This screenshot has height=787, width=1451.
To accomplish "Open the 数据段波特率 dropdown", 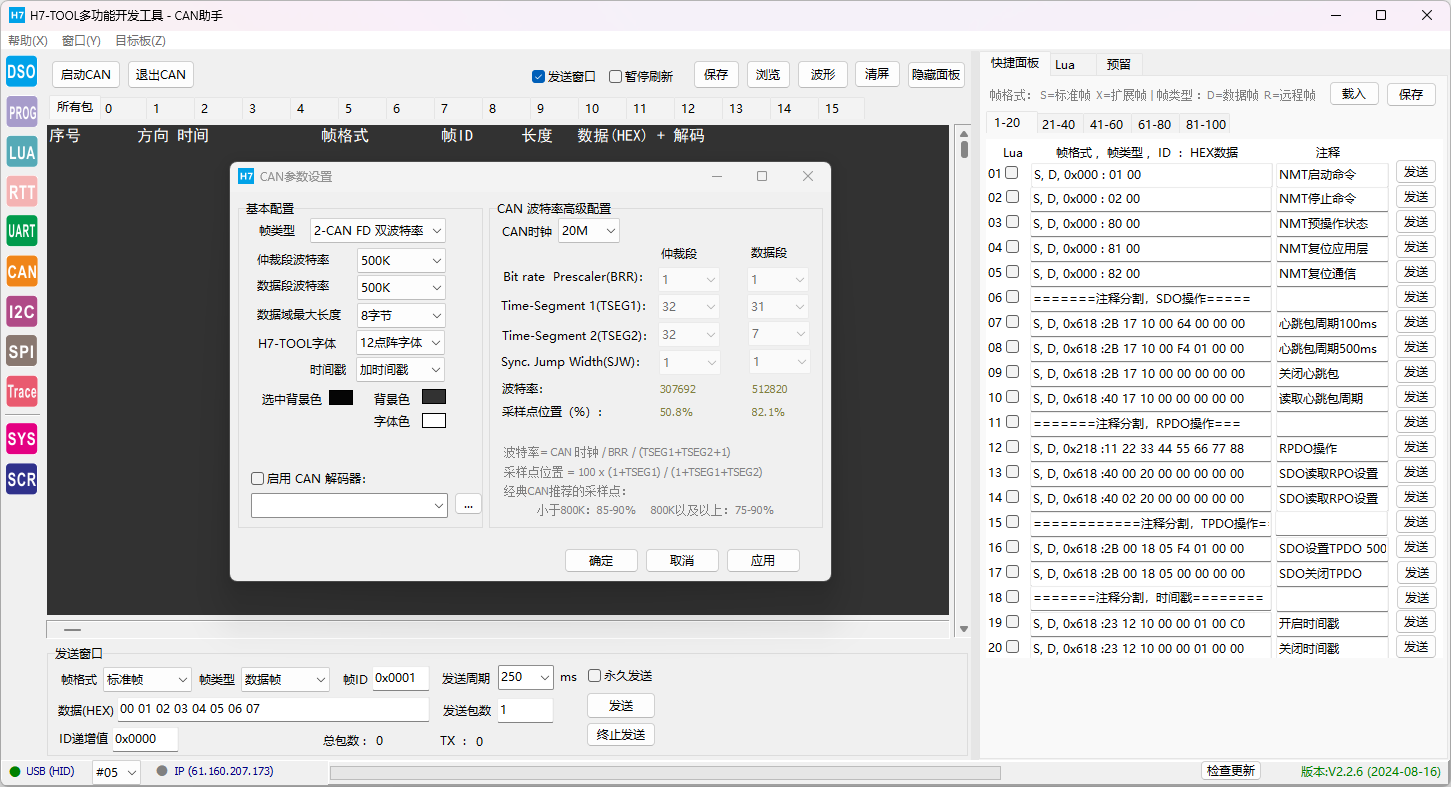I will tap(401, 287).
